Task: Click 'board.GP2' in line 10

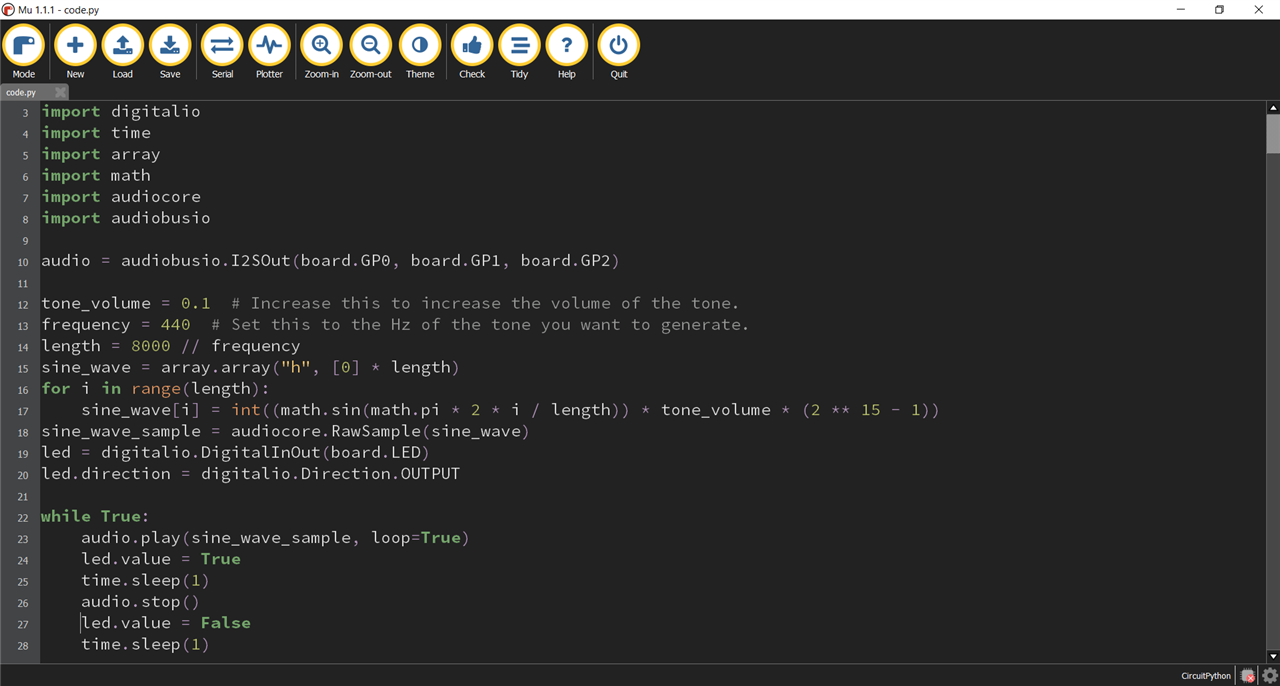Action: tap(565, 261)
